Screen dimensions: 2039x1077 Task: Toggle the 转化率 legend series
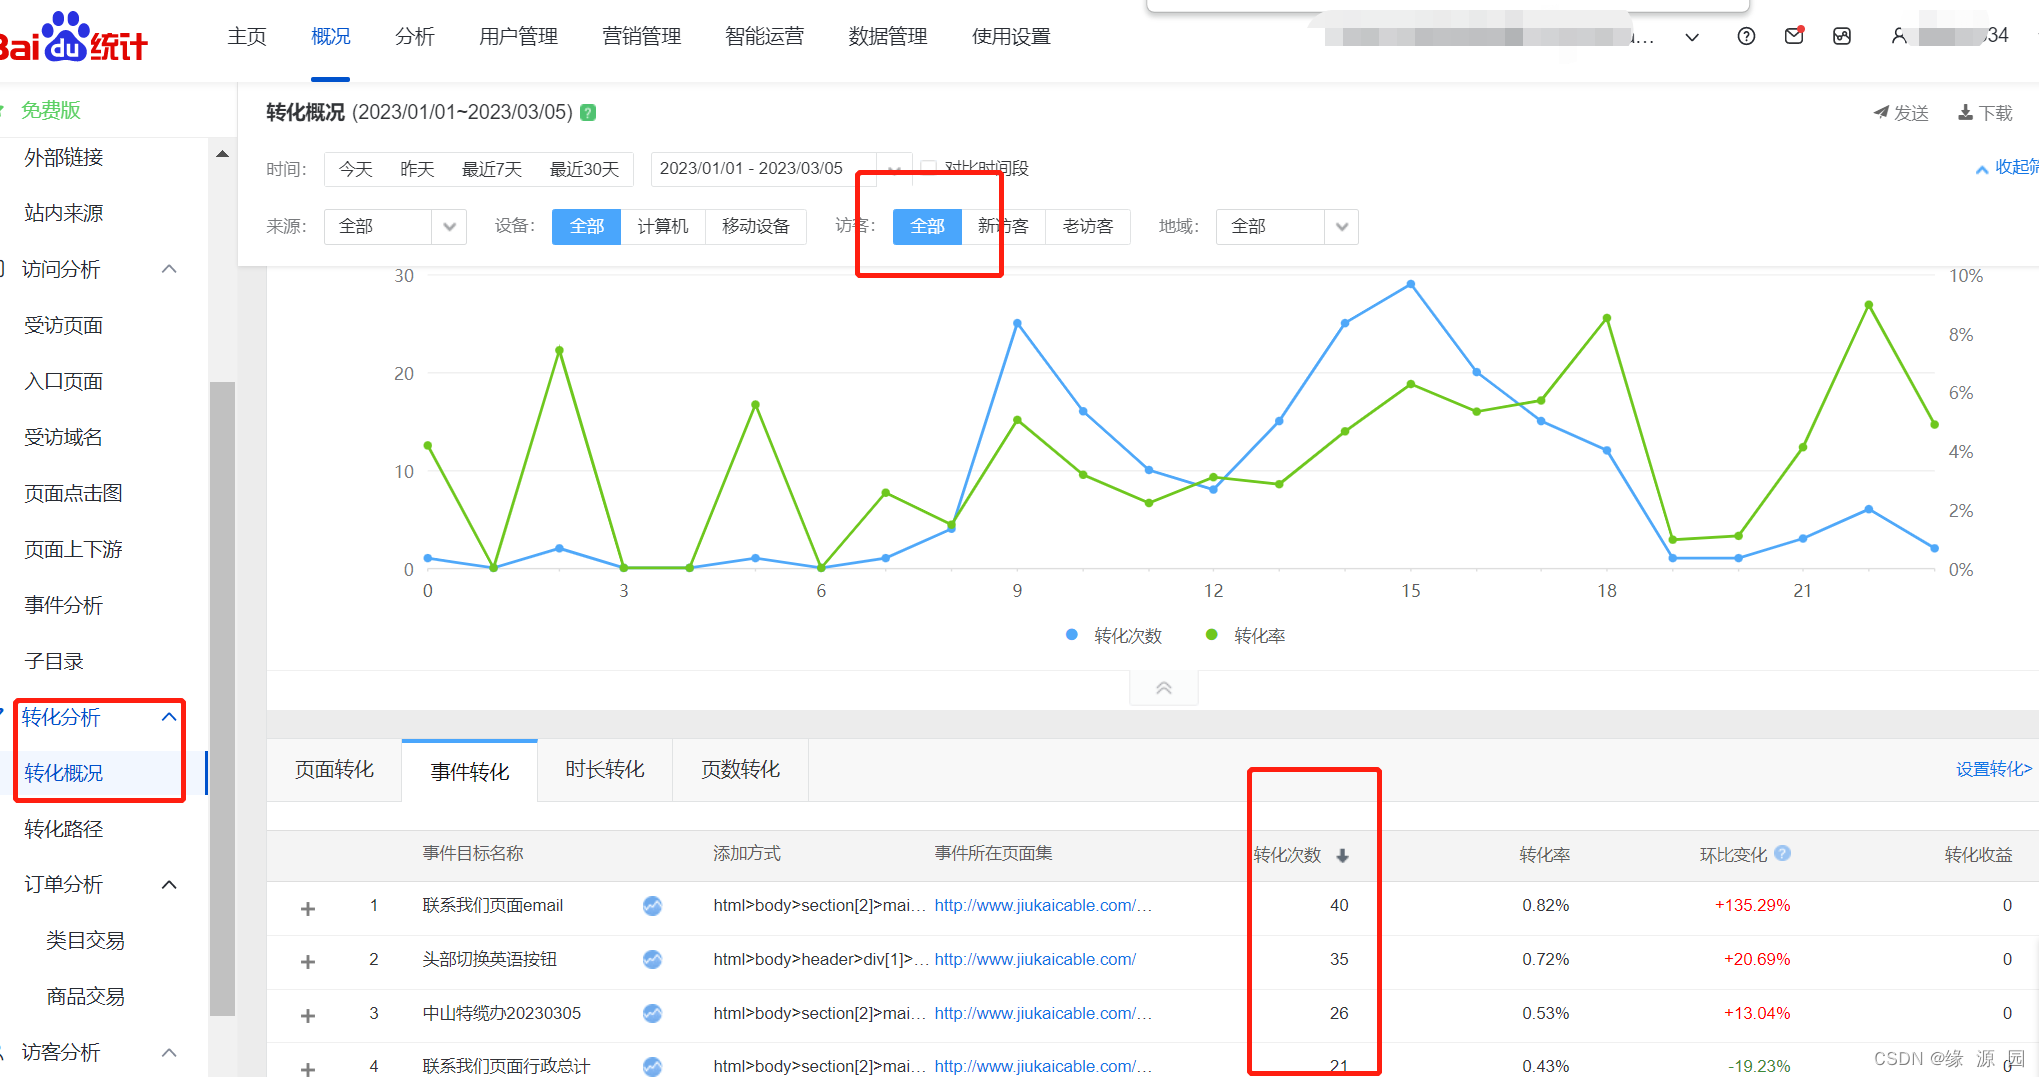point(1246,636)
